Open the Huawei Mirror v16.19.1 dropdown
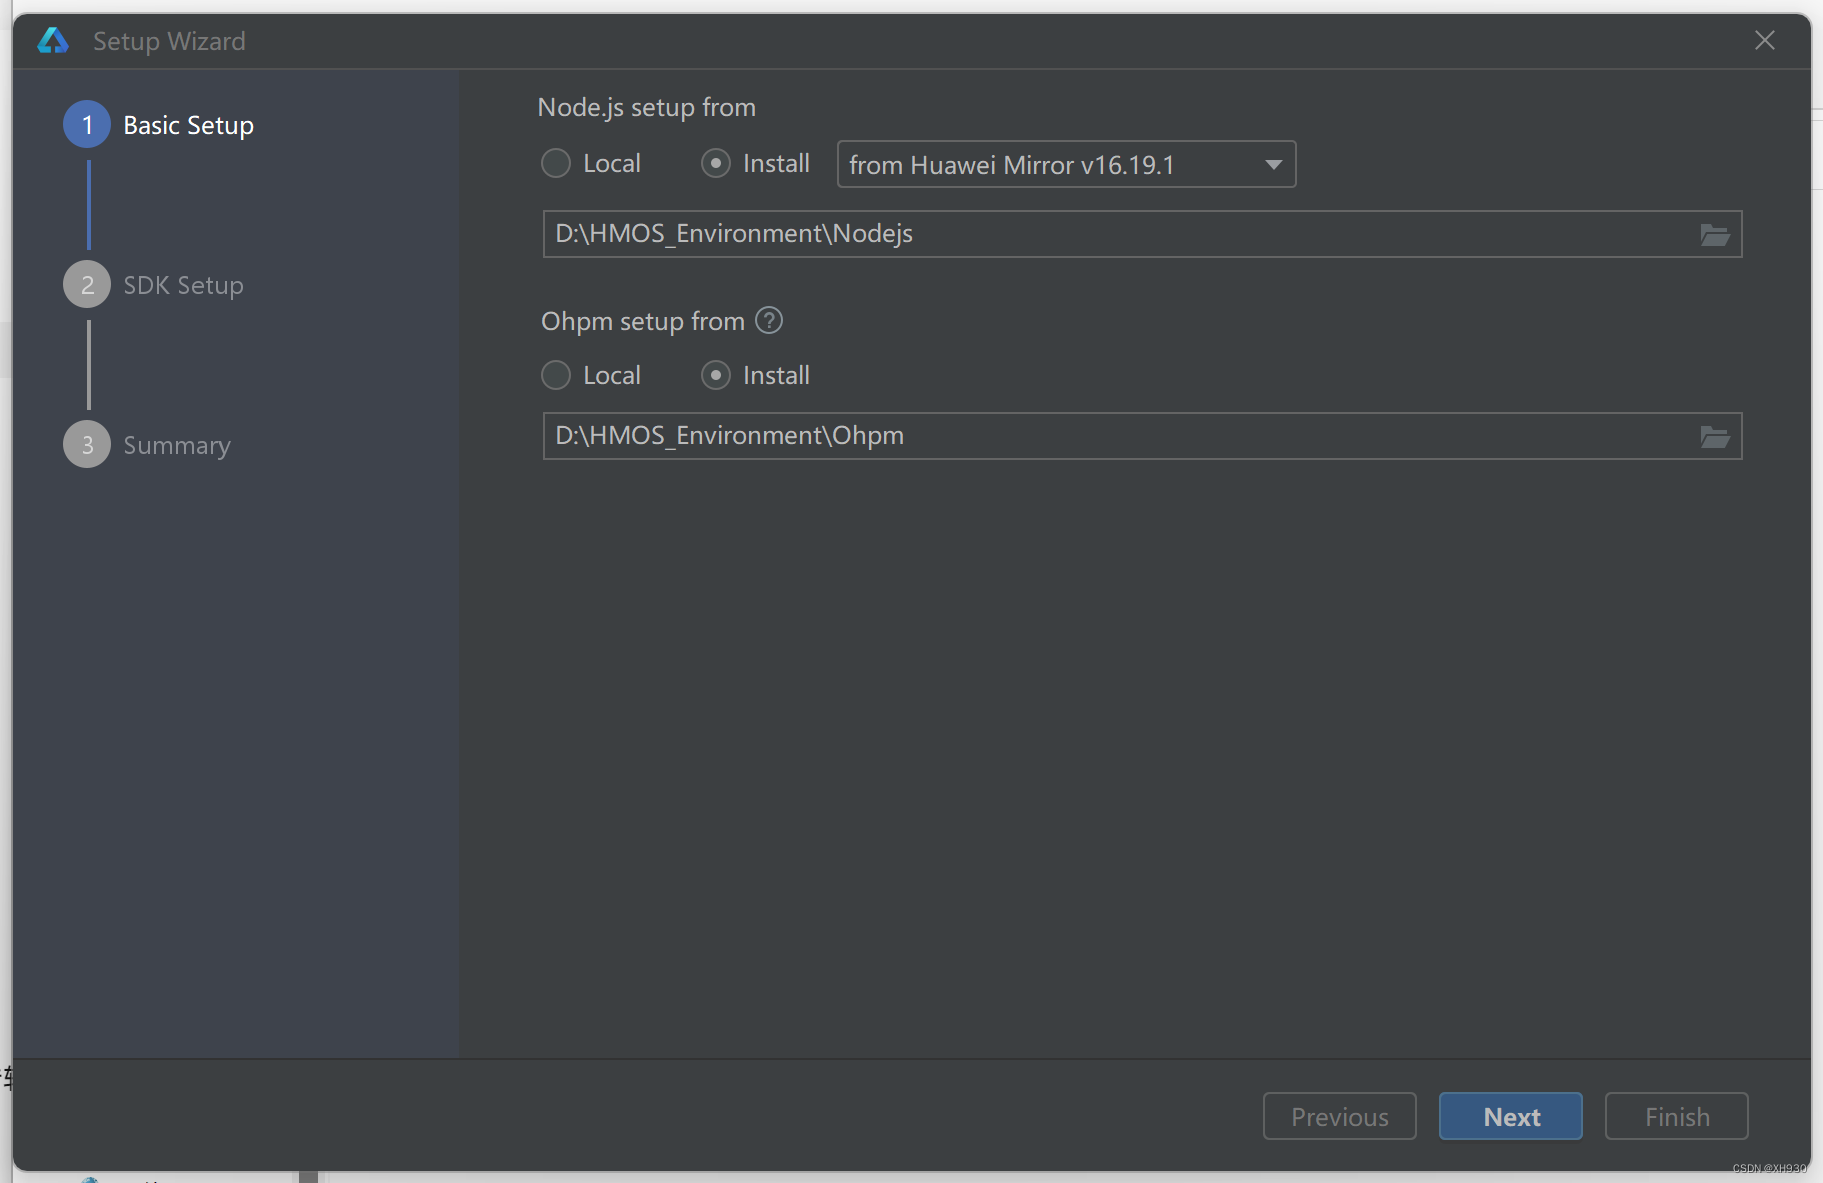Viewport: 1823px width, 1183px height. point(1066,164)
